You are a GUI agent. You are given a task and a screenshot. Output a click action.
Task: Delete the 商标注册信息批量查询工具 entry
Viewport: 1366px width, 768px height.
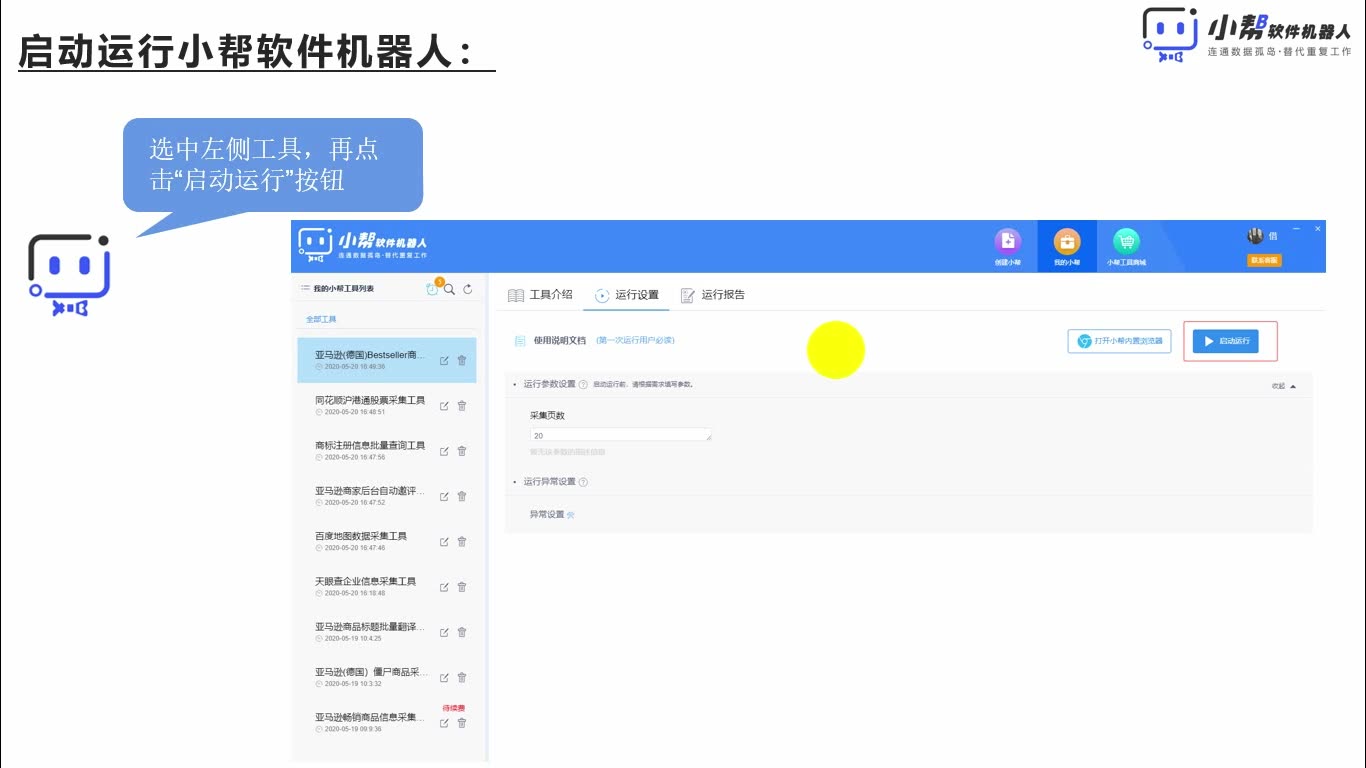pyautogui.click(x=462, y=451)
